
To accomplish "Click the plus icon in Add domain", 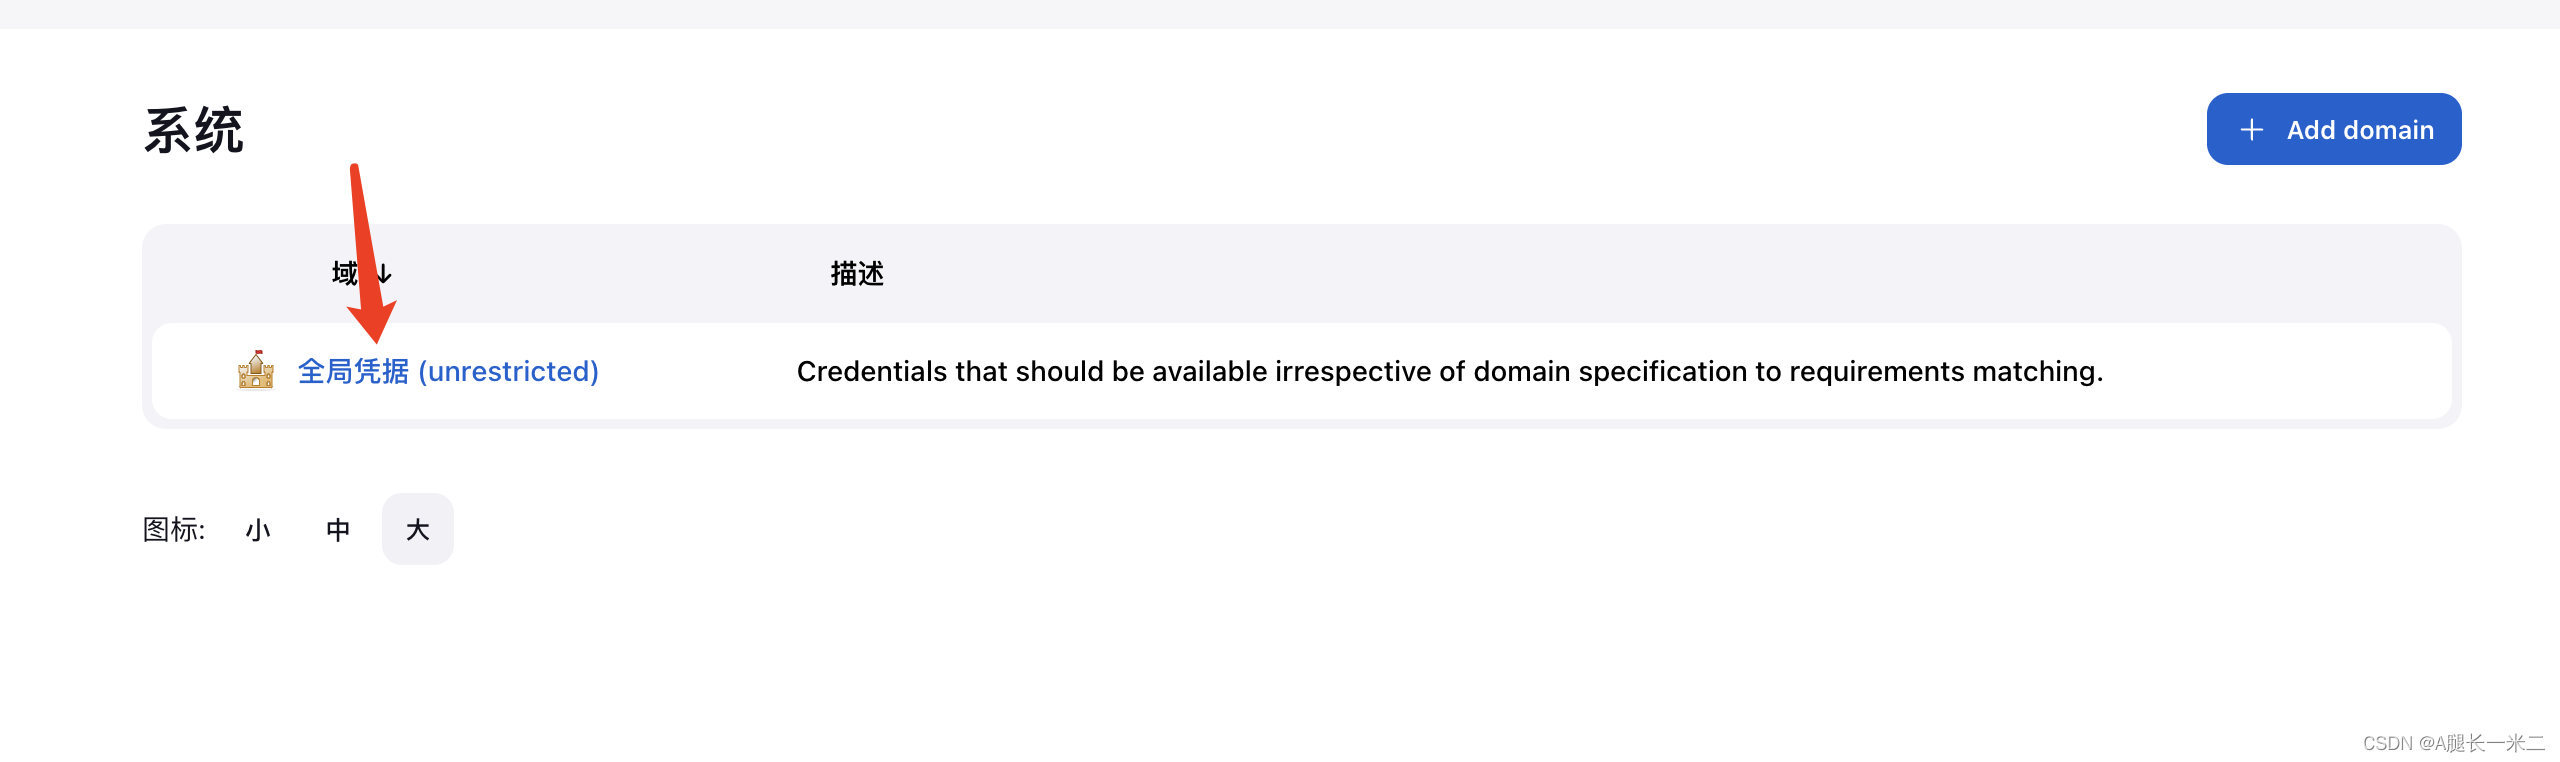I will pyautogui.click(x=2251, y=130).
